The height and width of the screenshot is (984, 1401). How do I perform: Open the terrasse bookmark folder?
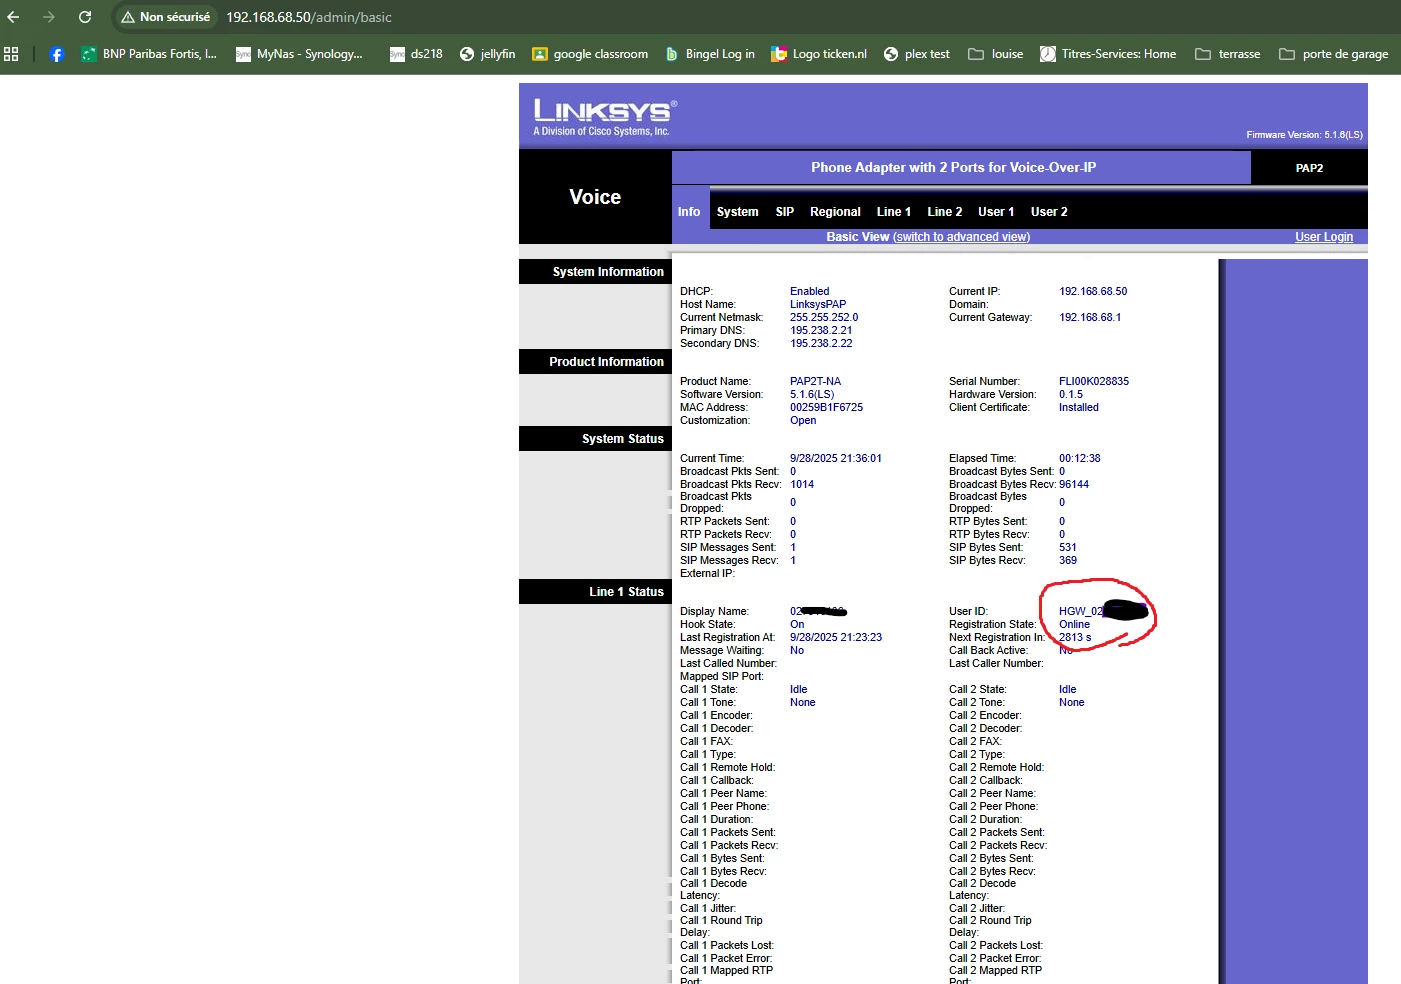click(x=1228, y=54)
